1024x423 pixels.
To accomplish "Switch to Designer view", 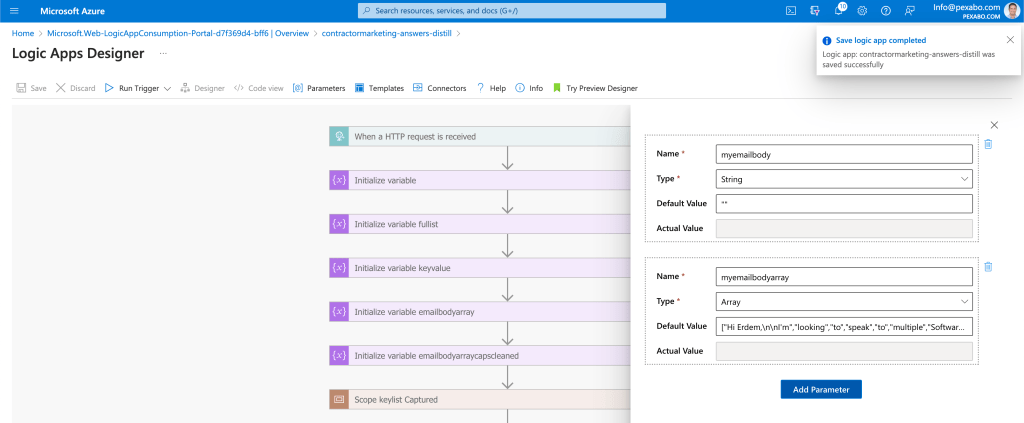I will pyautogui.click(x=202, y=88).
